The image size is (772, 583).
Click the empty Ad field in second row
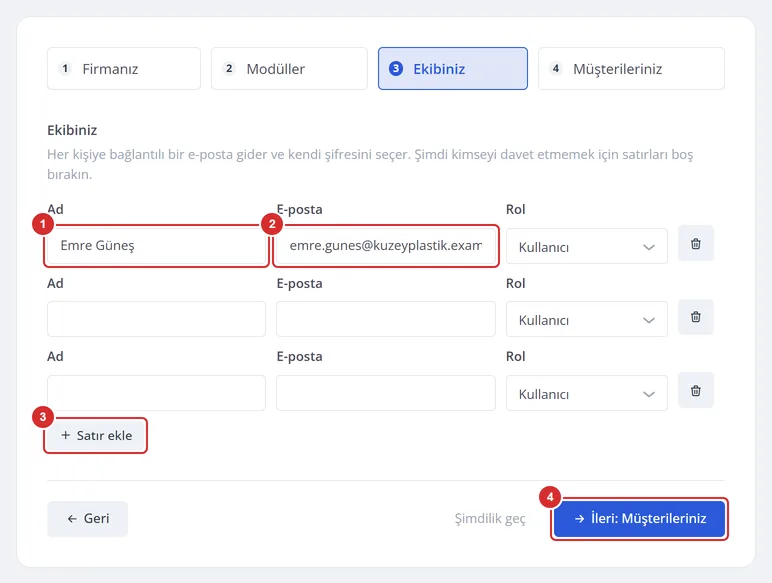[x=156, y=319]
